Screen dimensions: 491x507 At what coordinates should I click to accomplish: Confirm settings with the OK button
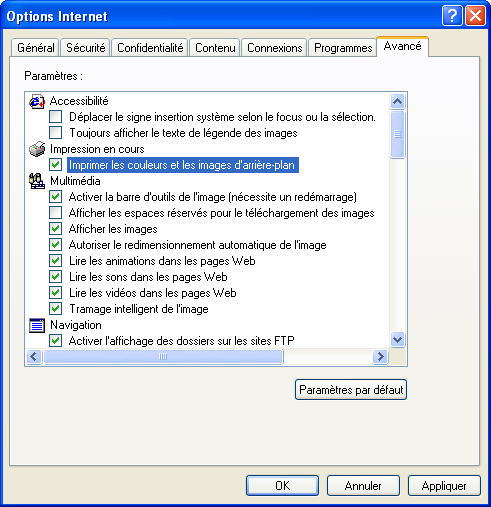(282, 486)
